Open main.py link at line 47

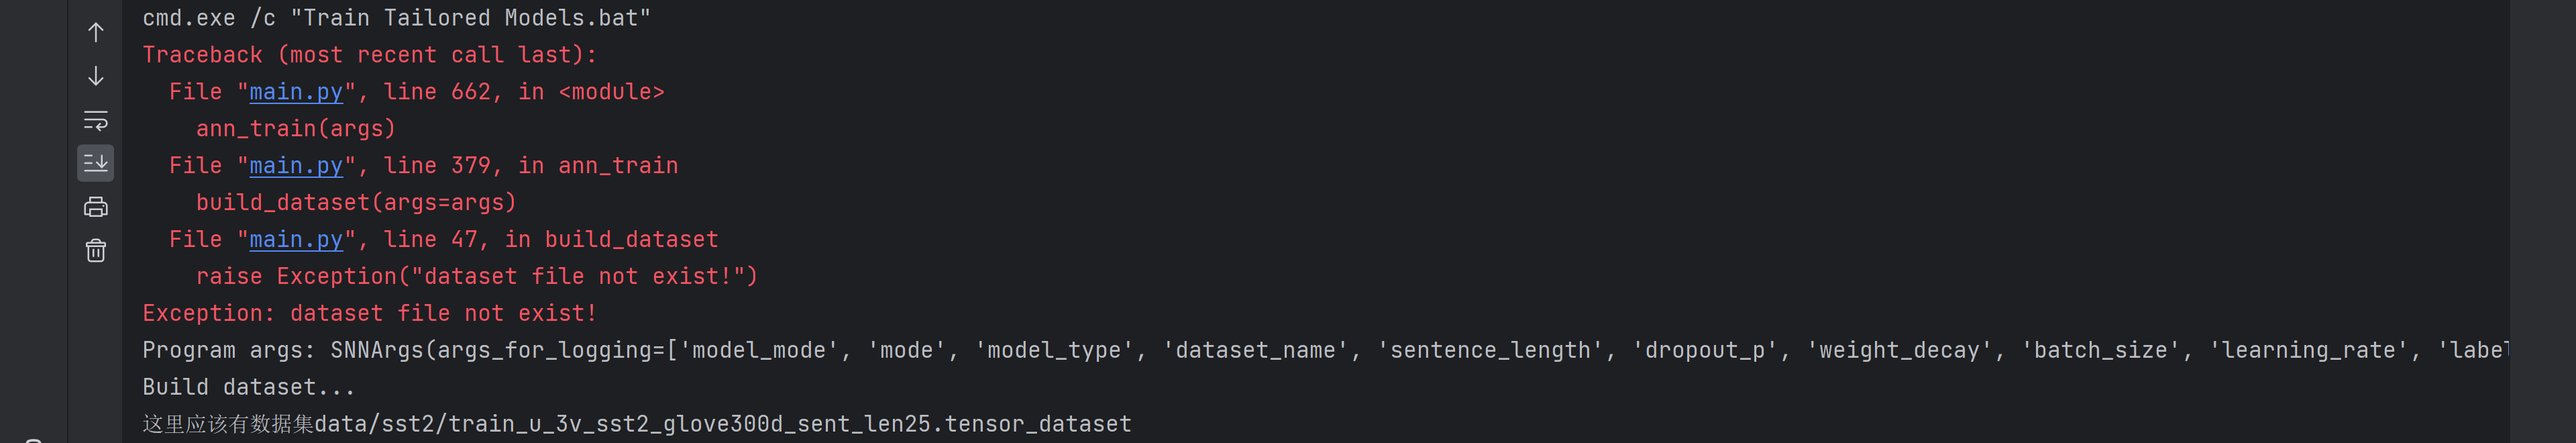pyautogui.click(x=296, y=240)
